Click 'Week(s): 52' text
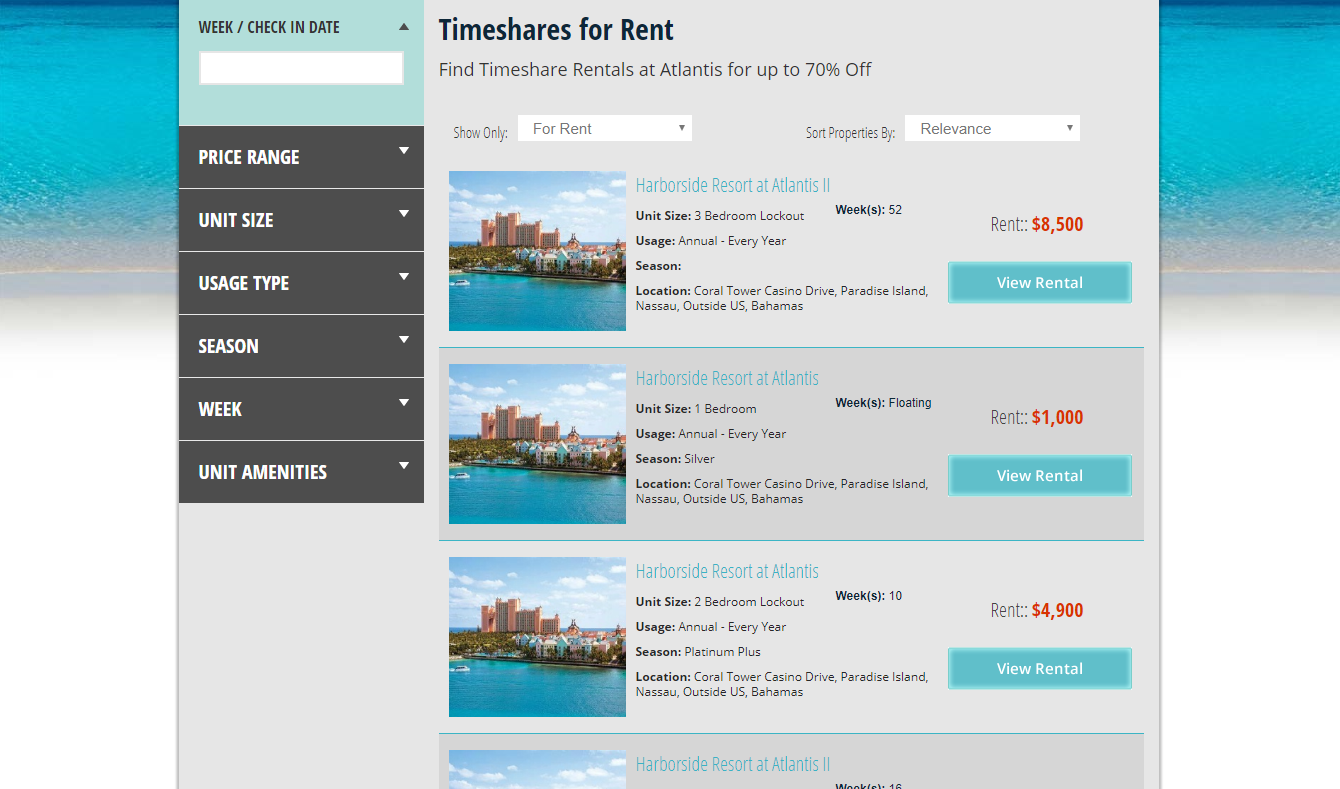This screenshot has height=789, width=1340. [868, 210]
